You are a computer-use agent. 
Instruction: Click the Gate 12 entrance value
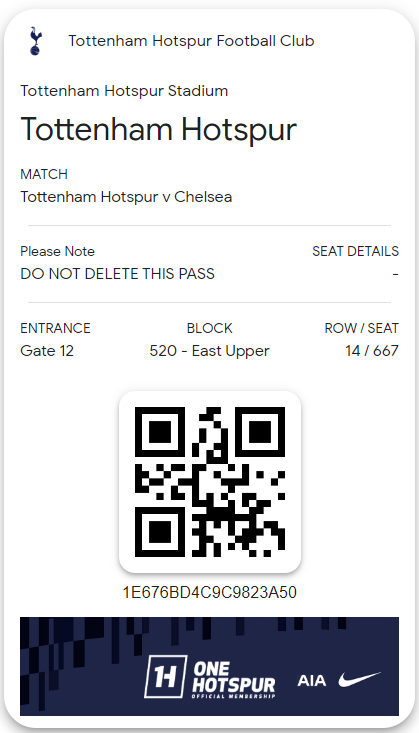coord(47,351)
